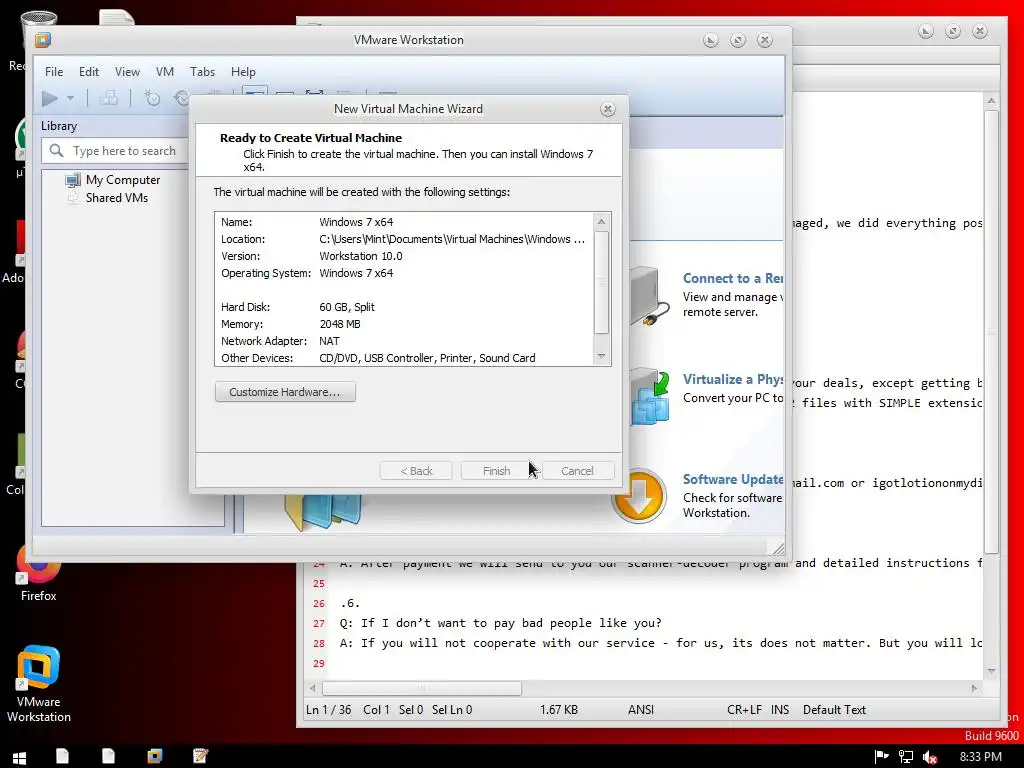
Task: Click the text editor scroll right arrow
Action: (974, 688)
